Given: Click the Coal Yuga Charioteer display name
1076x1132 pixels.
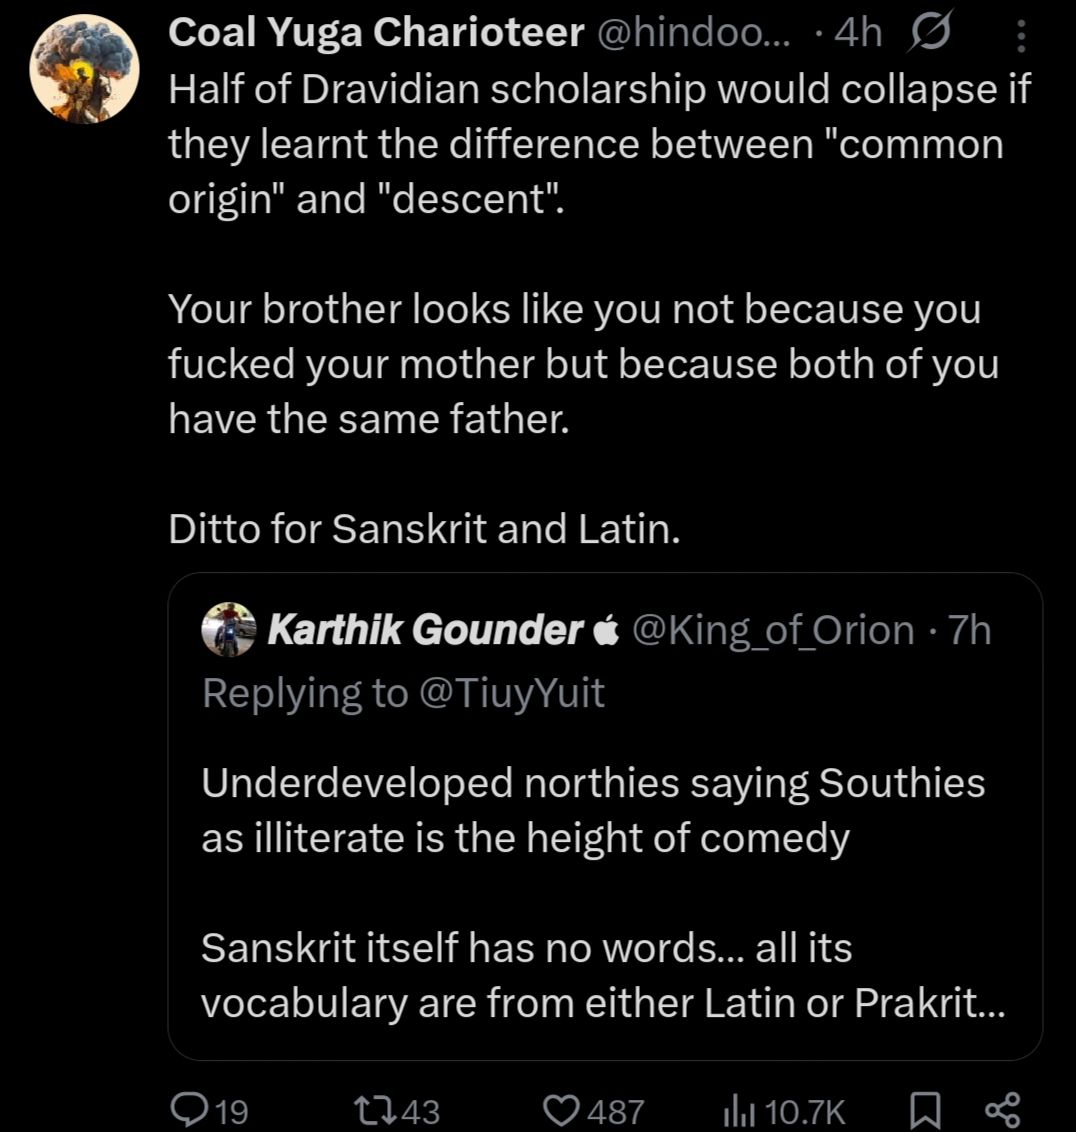Looking at the screenshot, I should 376,34.
